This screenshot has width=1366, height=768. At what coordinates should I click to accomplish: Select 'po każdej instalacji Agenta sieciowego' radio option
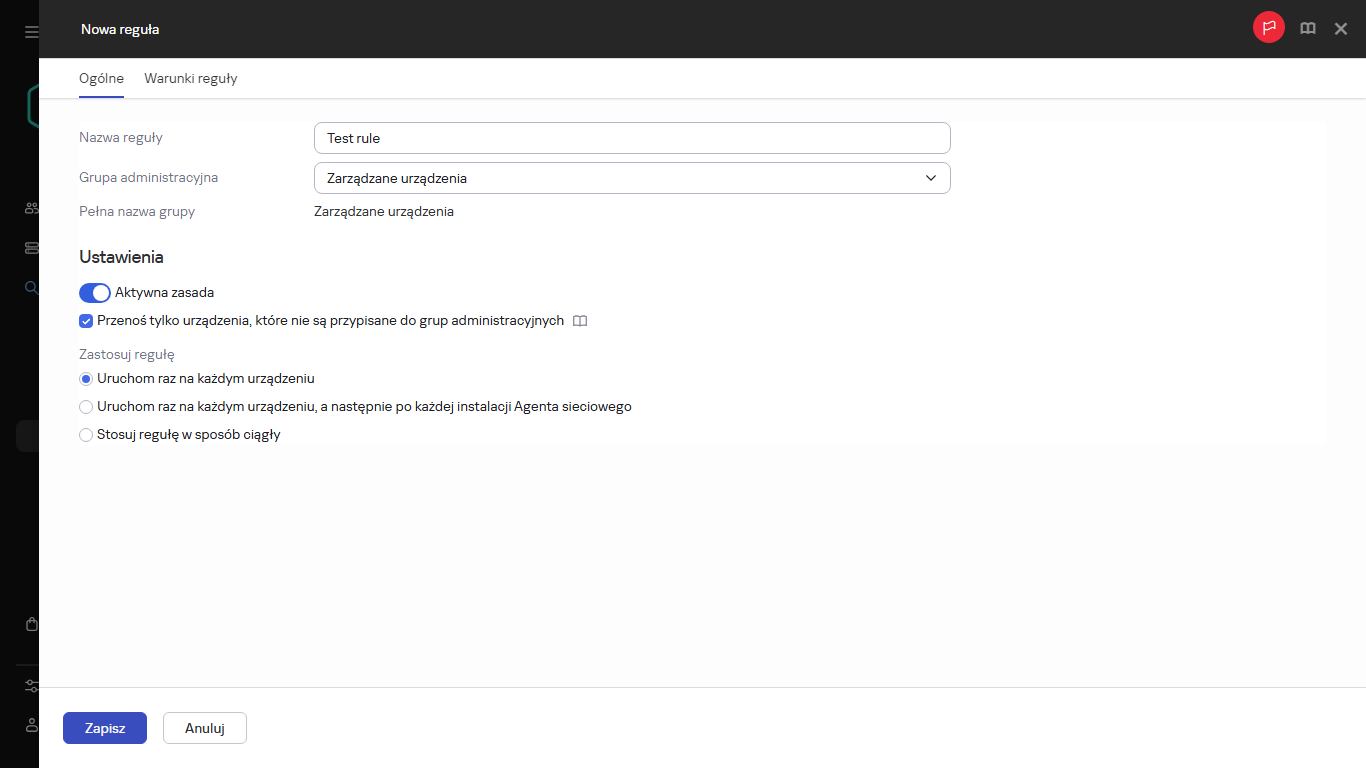(86, 407)
